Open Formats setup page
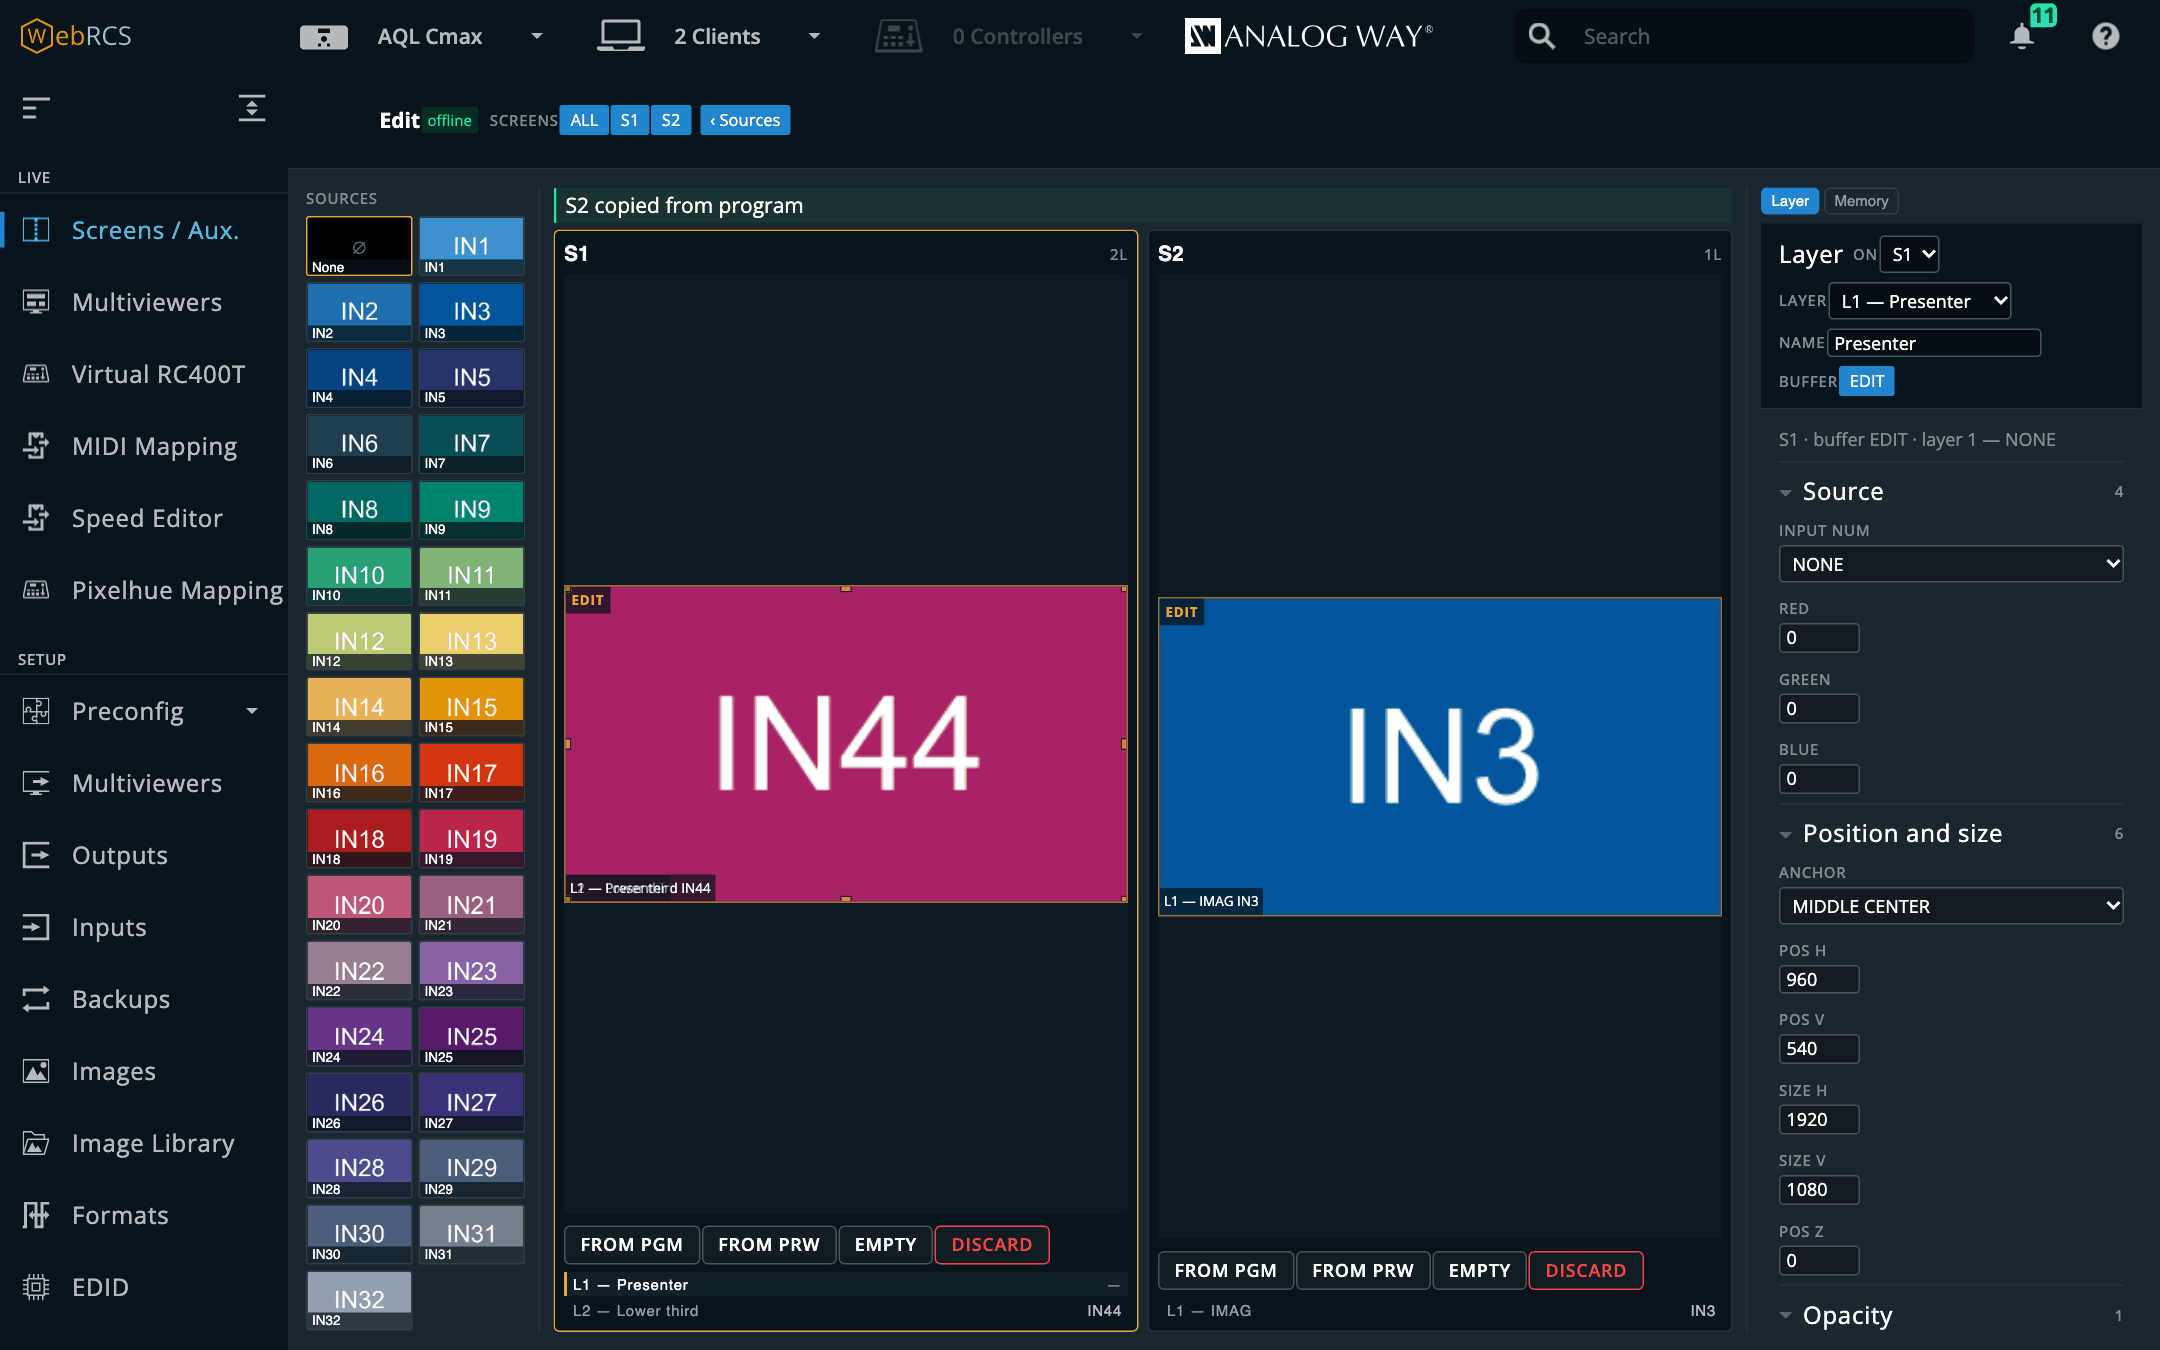The height and width of the screenshot is (1350, 2160). click(144, 1215)
